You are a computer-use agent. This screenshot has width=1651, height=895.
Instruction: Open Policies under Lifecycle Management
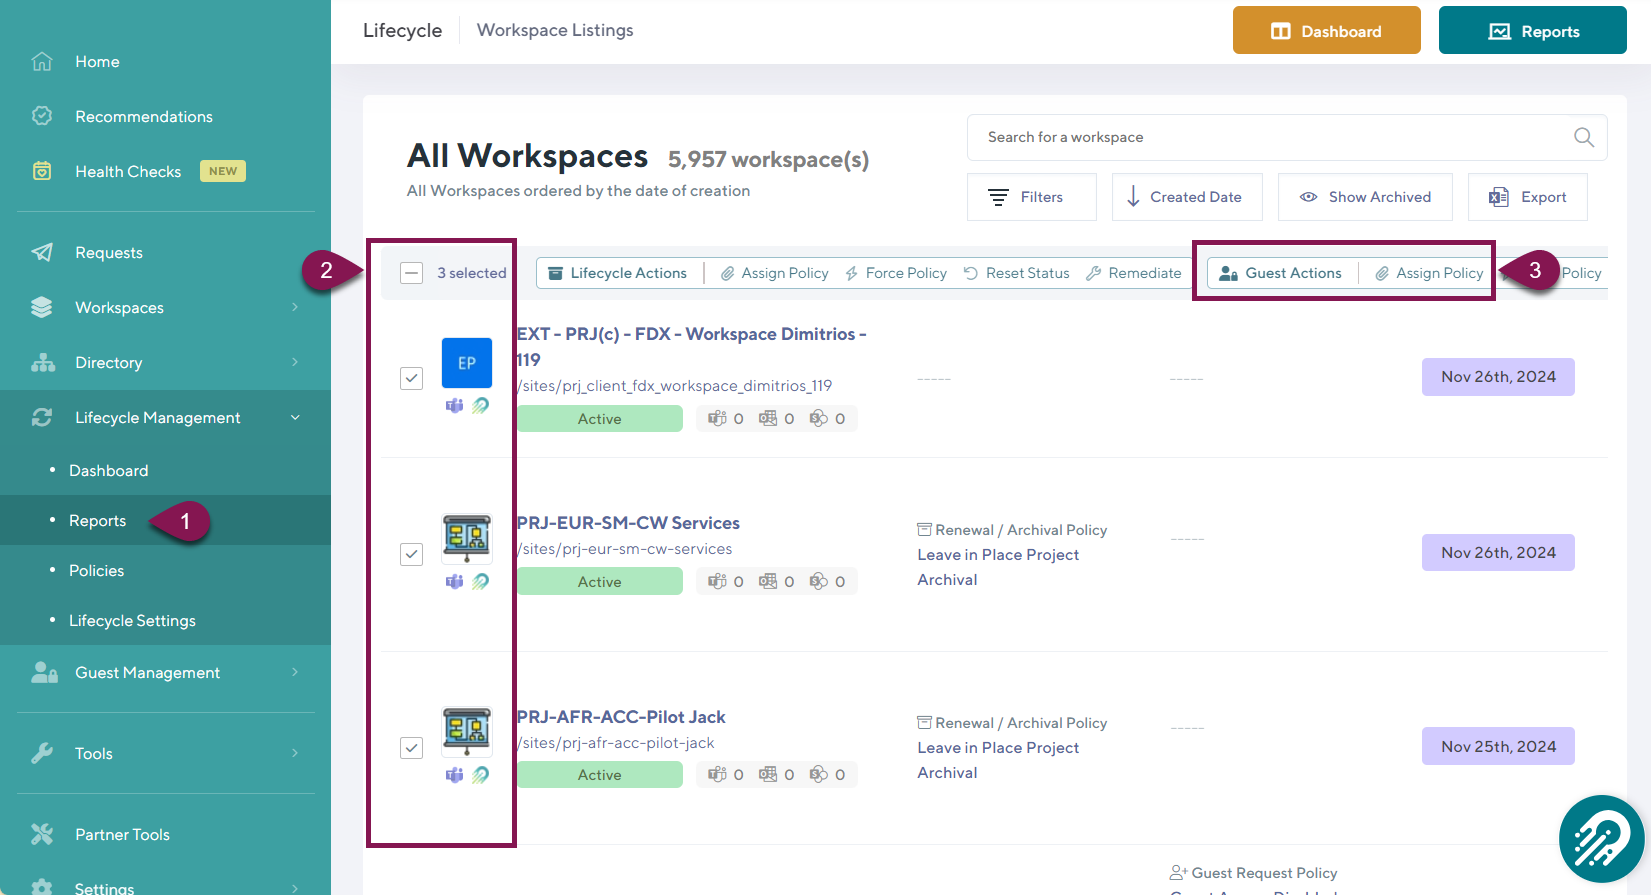click(97, 570)
